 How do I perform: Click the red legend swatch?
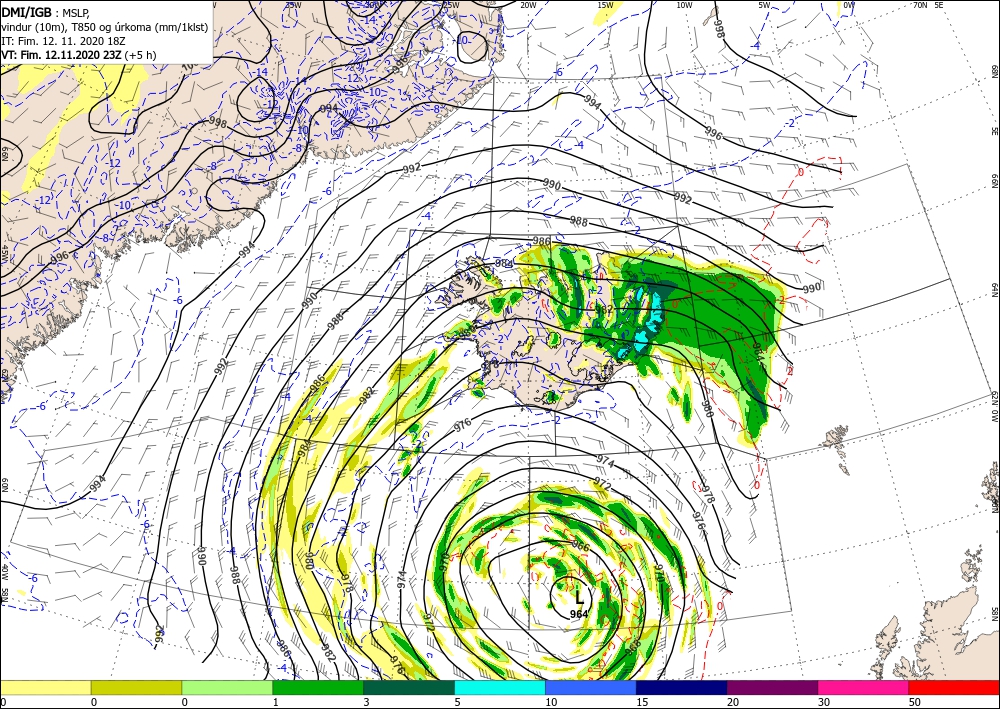(954, 687)
